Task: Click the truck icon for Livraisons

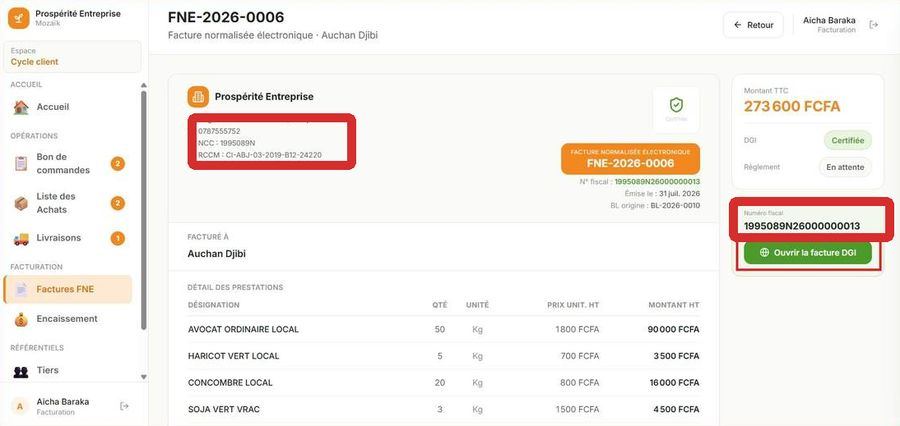Action: [x=21, y=238]
